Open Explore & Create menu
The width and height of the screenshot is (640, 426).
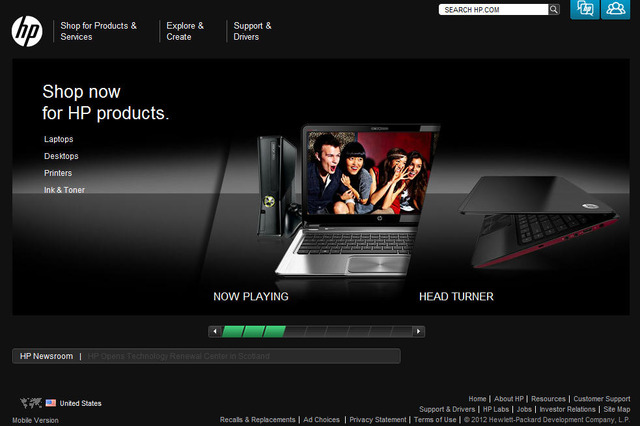click(185, 31)
